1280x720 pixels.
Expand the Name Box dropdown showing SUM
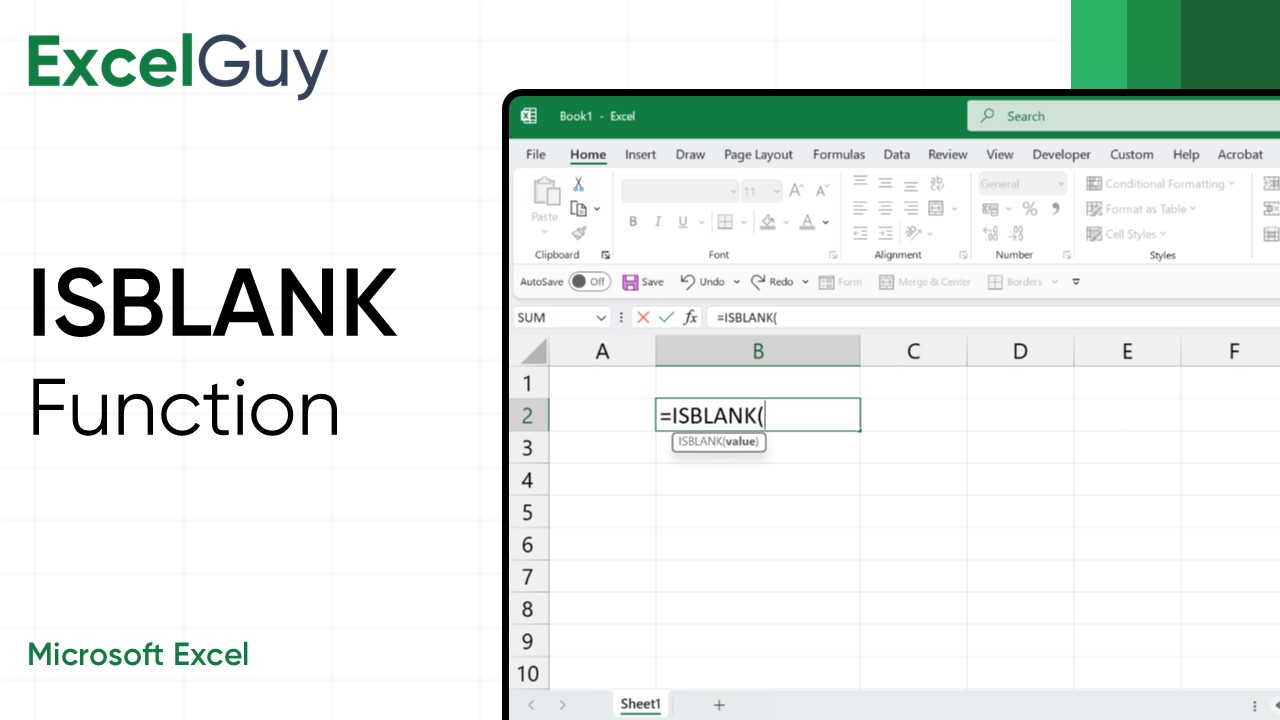(601, 318)
